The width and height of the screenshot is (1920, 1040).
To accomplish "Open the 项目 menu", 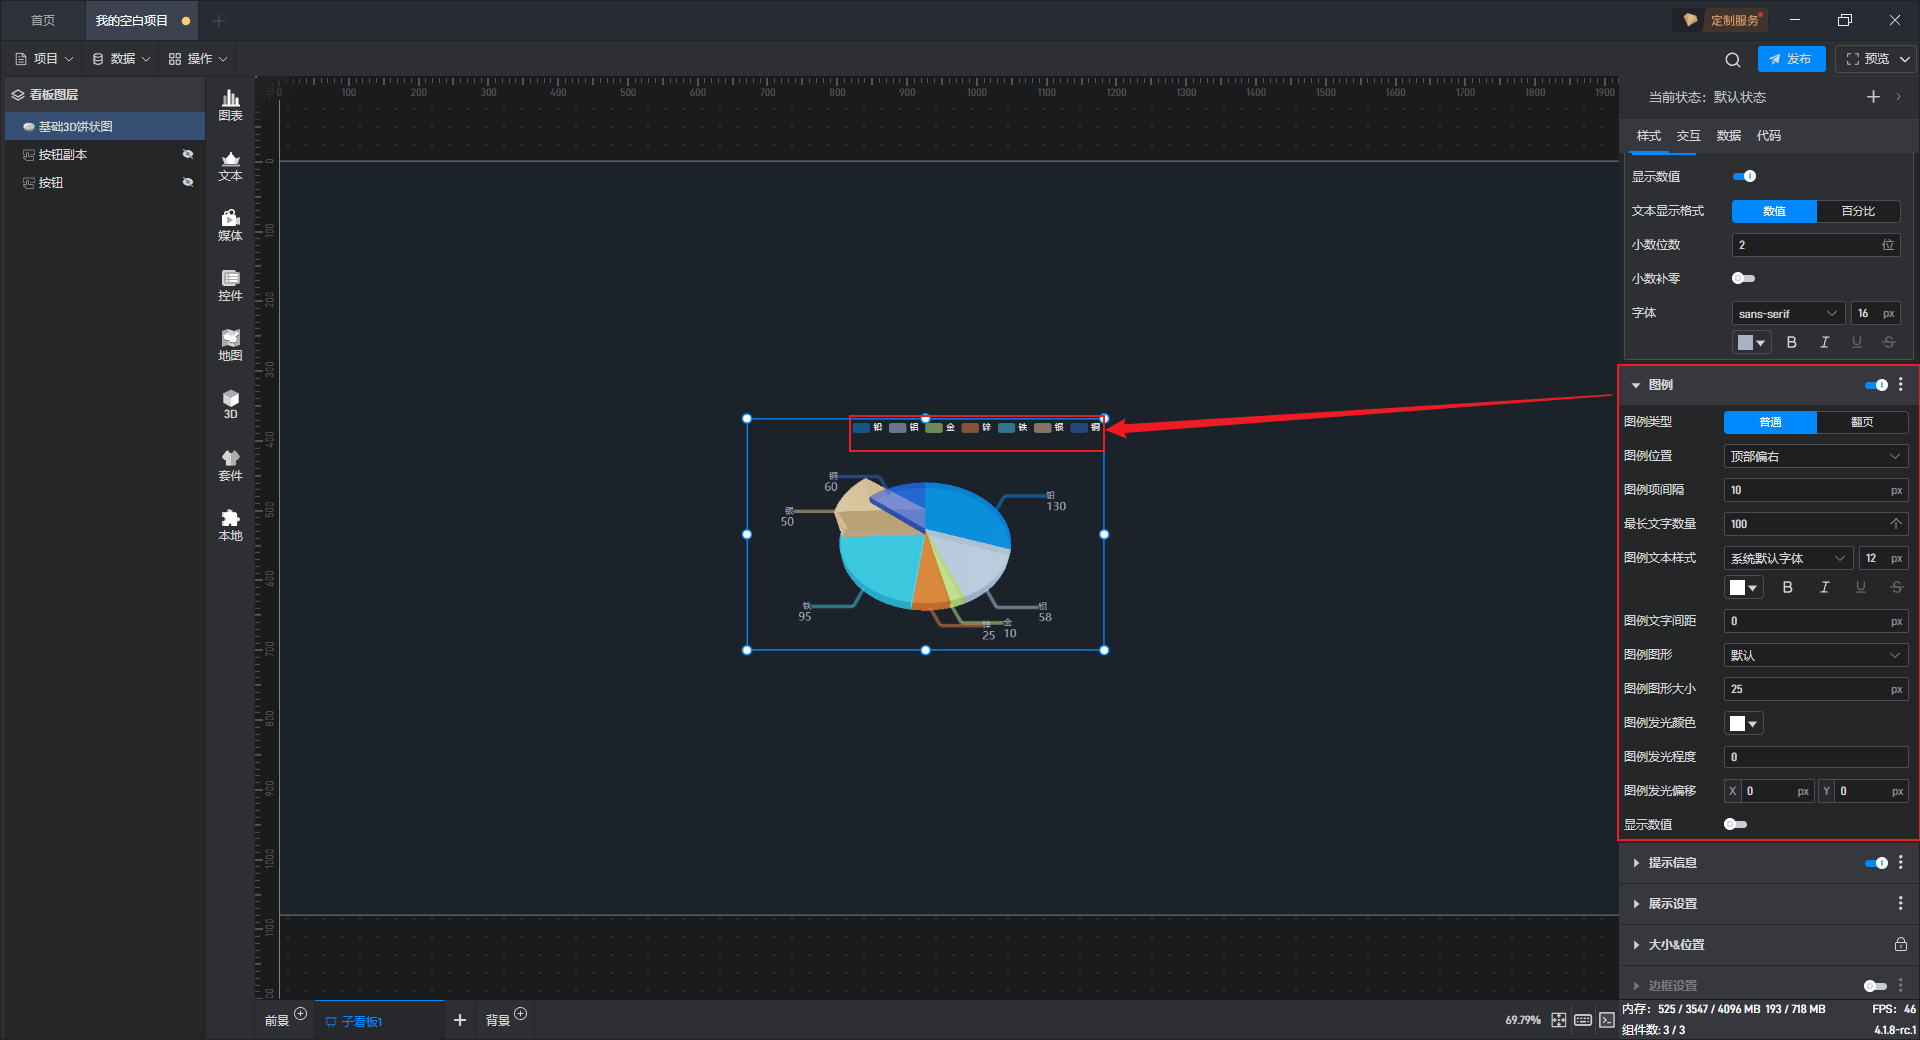I will point(44,59).
